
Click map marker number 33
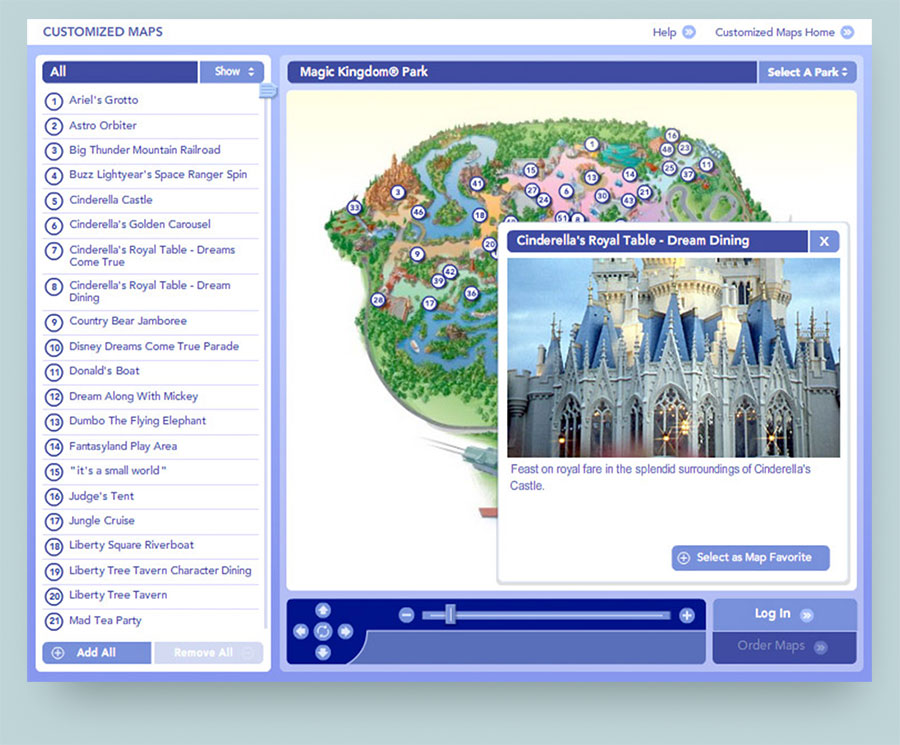point(354,208)
